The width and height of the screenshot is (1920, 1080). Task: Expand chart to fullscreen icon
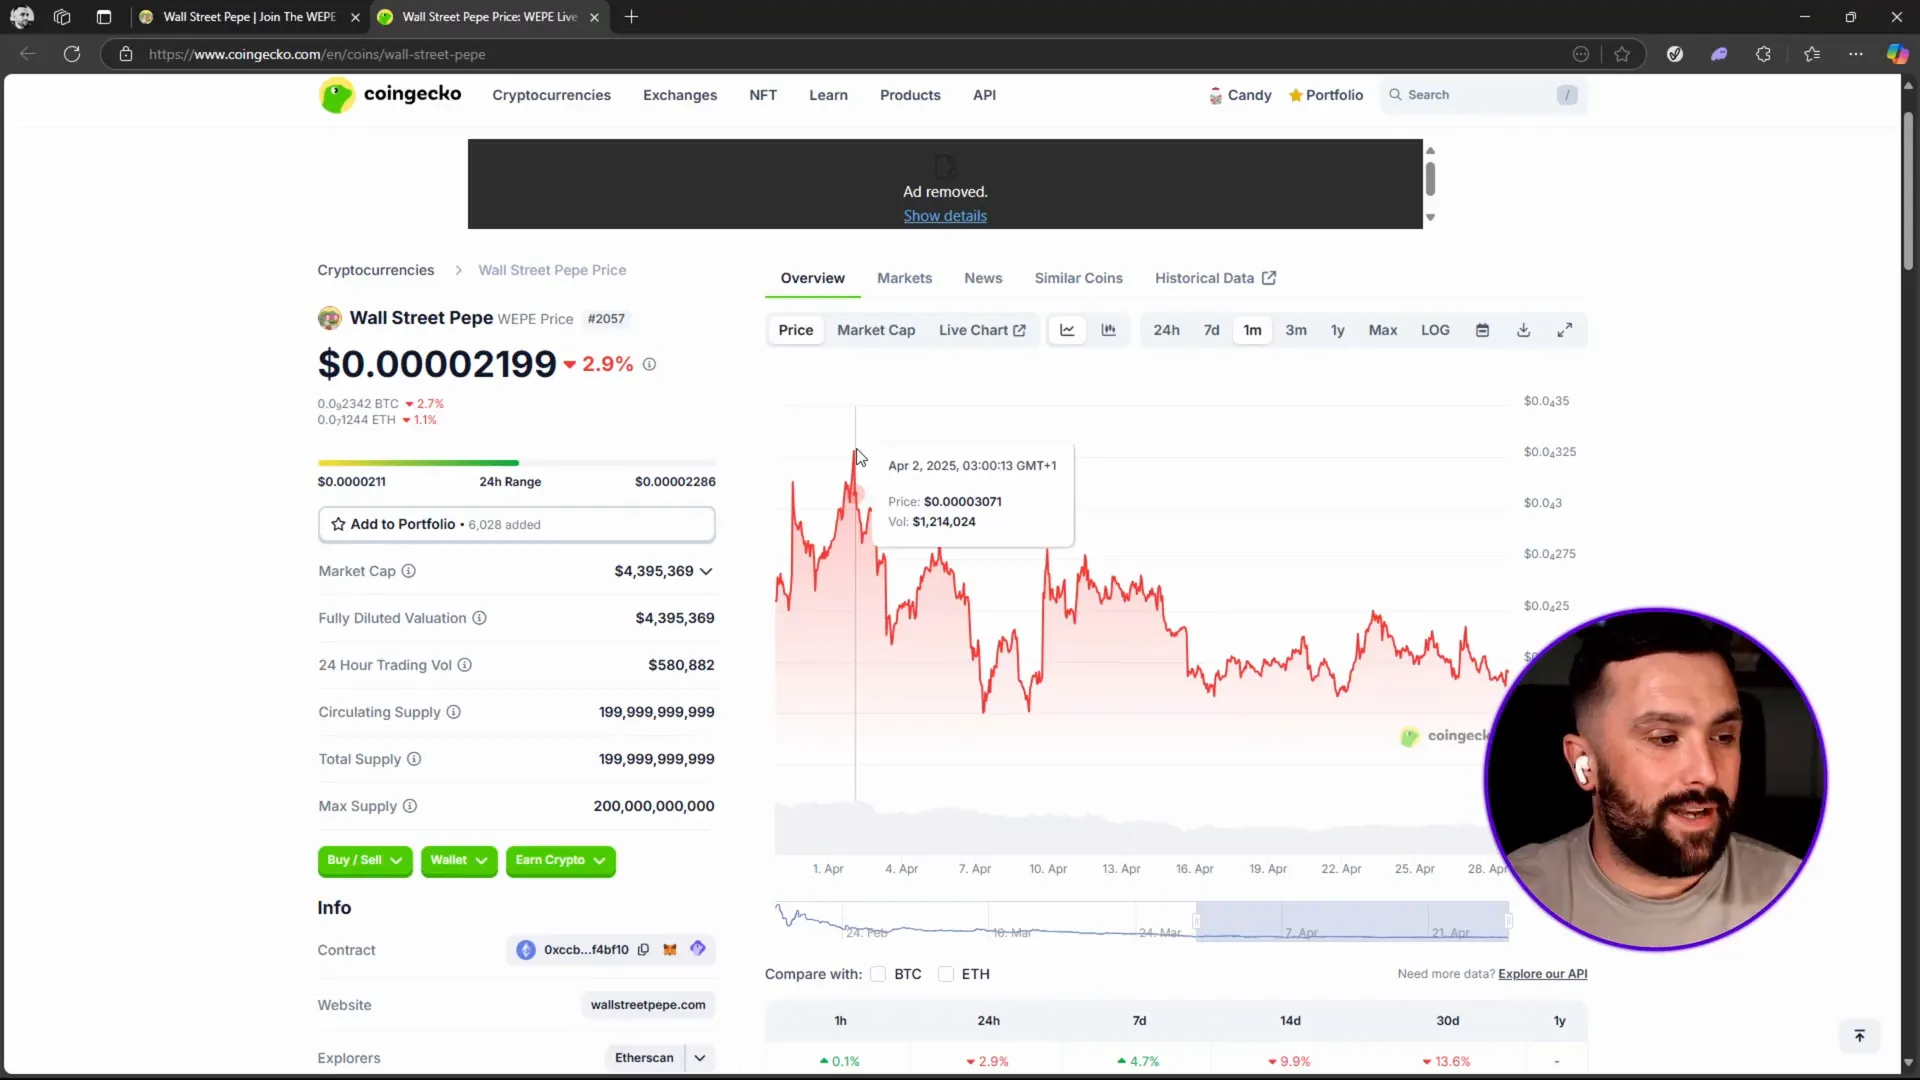tap(1564, 330)
